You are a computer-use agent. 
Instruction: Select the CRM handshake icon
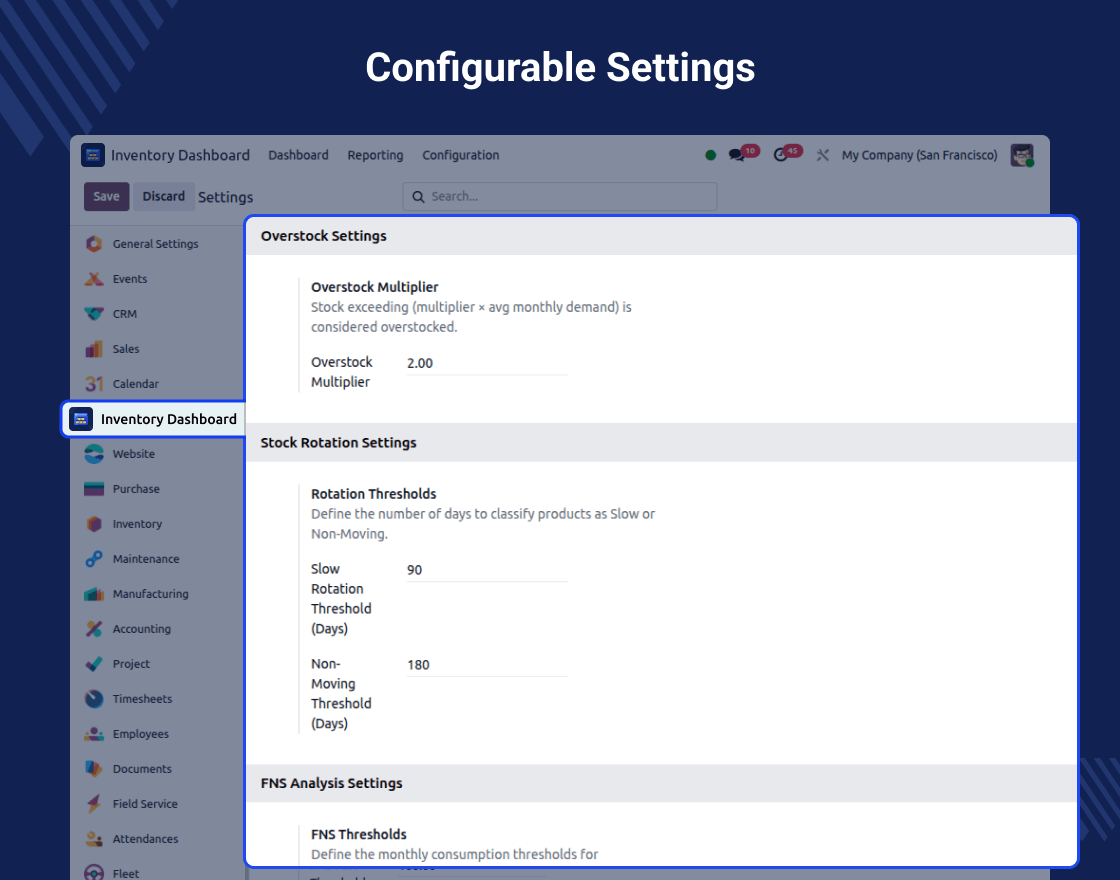(94, 314)
